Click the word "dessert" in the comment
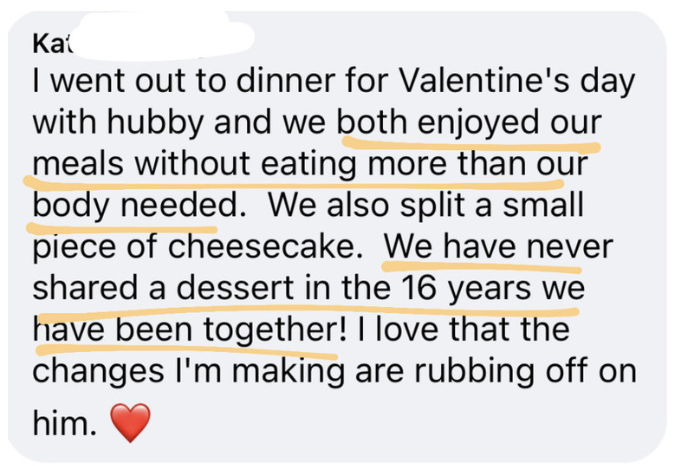Viewport: 678px width, 466px height. [235, 288]
